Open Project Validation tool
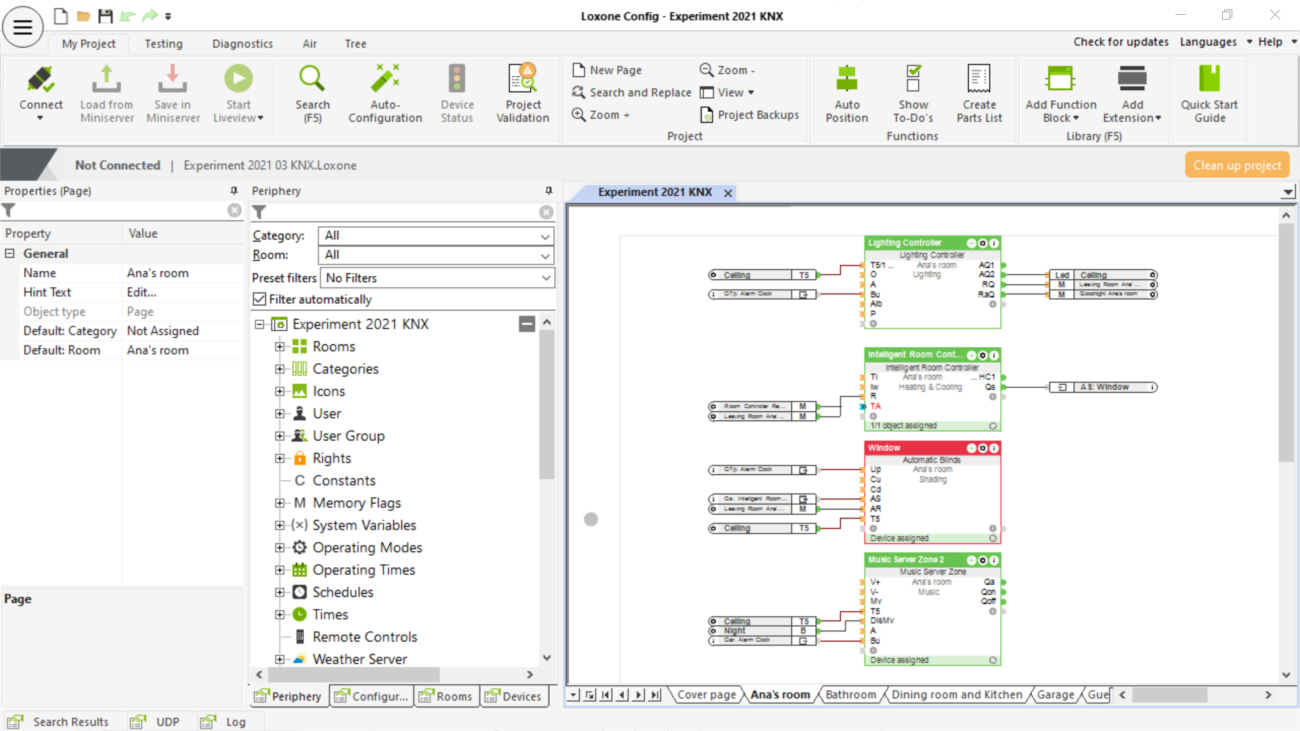The image size is (1300, 731). [522, 80]
